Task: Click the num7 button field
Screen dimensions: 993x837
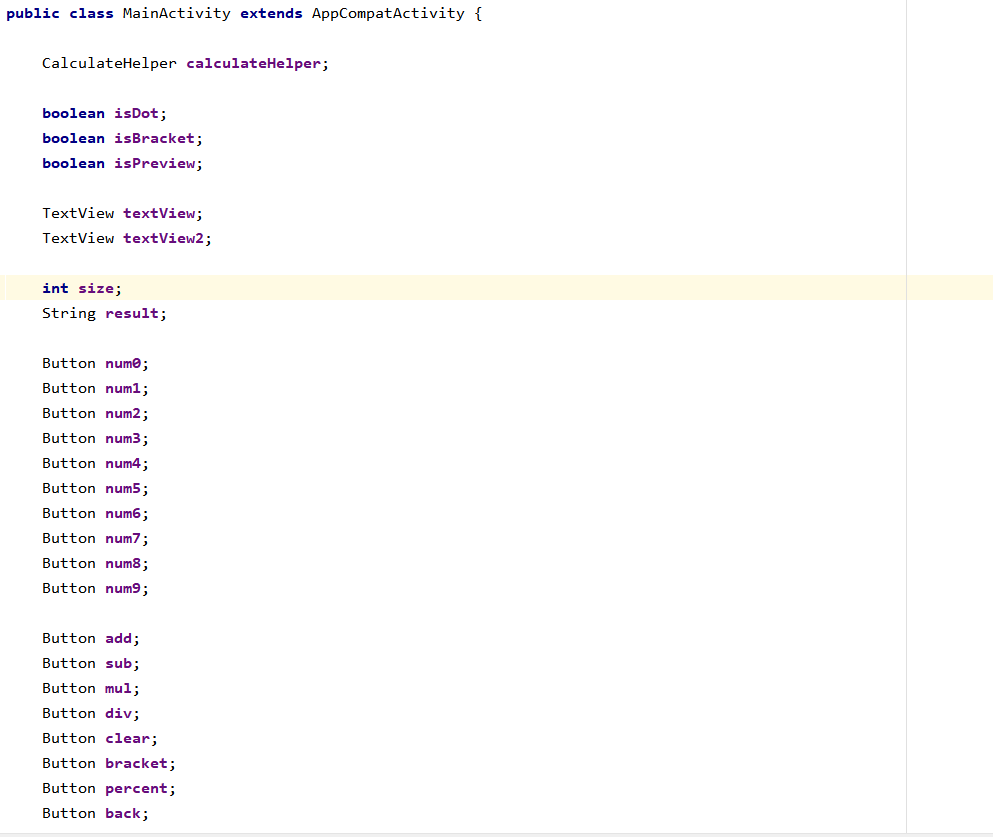Action: click(123, 538)
